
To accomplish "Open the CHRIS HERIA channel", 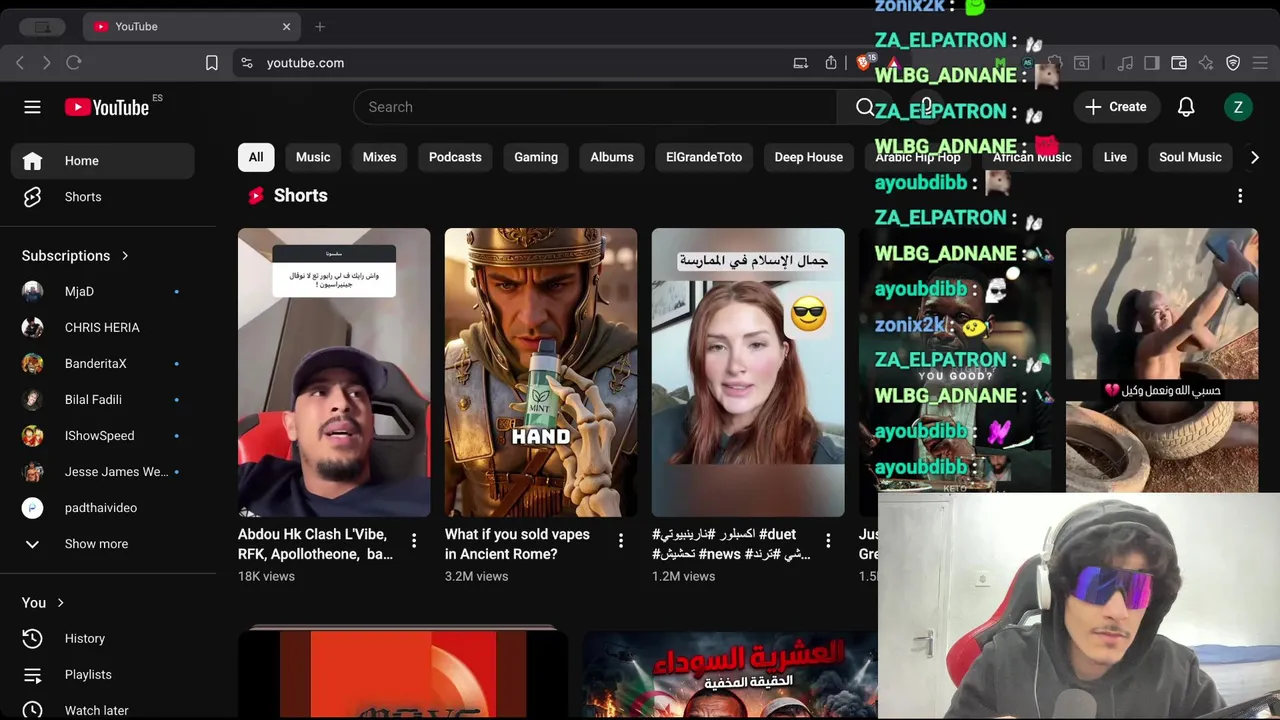I will [102, 328].
